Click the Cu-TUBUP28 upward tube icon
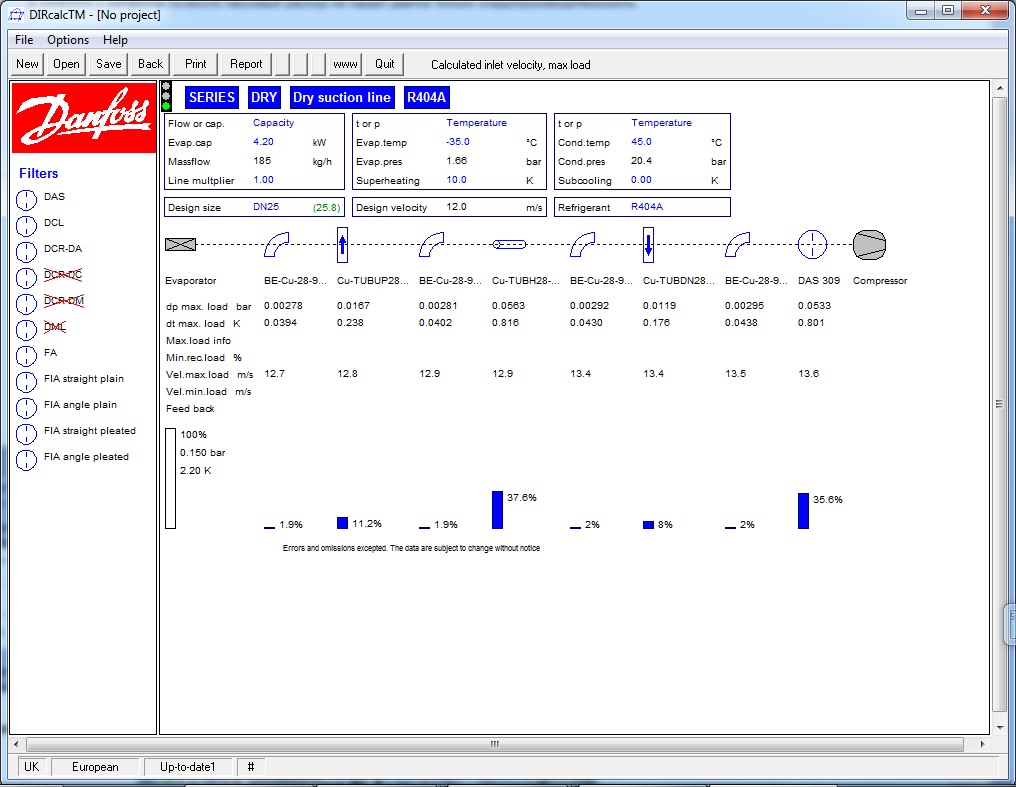This screenshot has width=1016, height=787. click(x=343, y=245)
